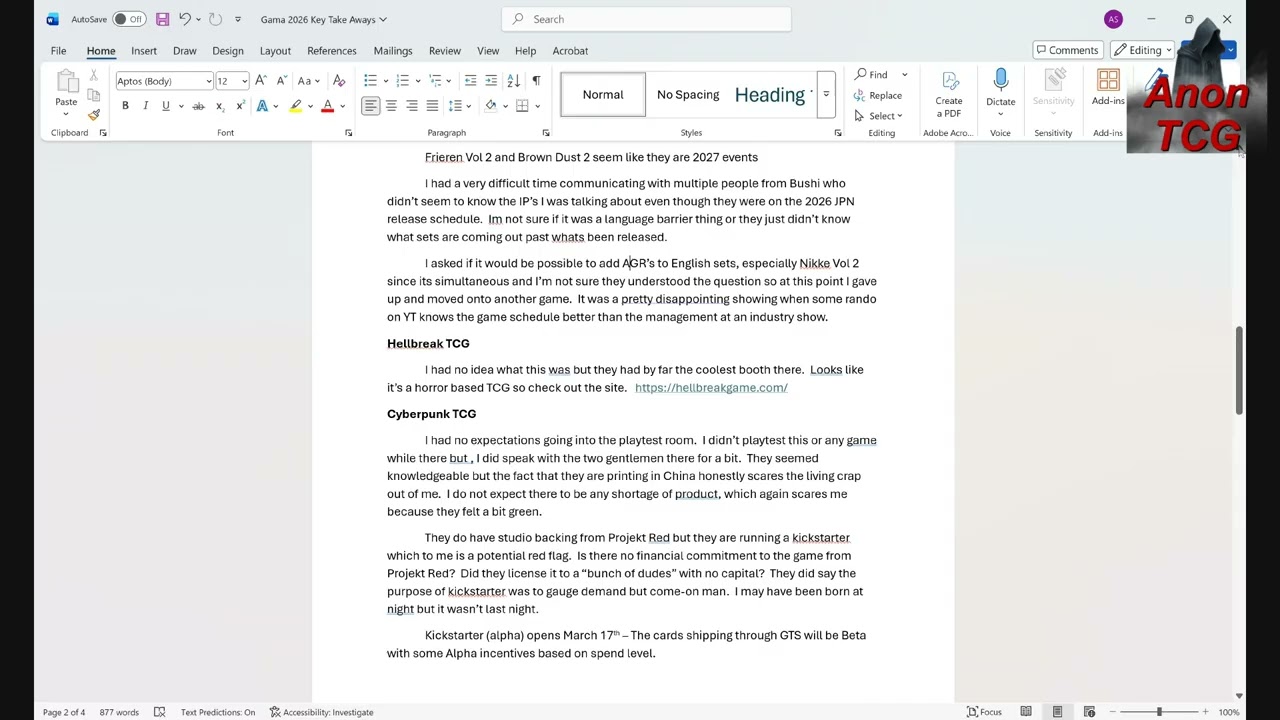Click the text highlight color button
This screenshot has width=1280, height=720.
pyautogui.click(x=296, y=106)
